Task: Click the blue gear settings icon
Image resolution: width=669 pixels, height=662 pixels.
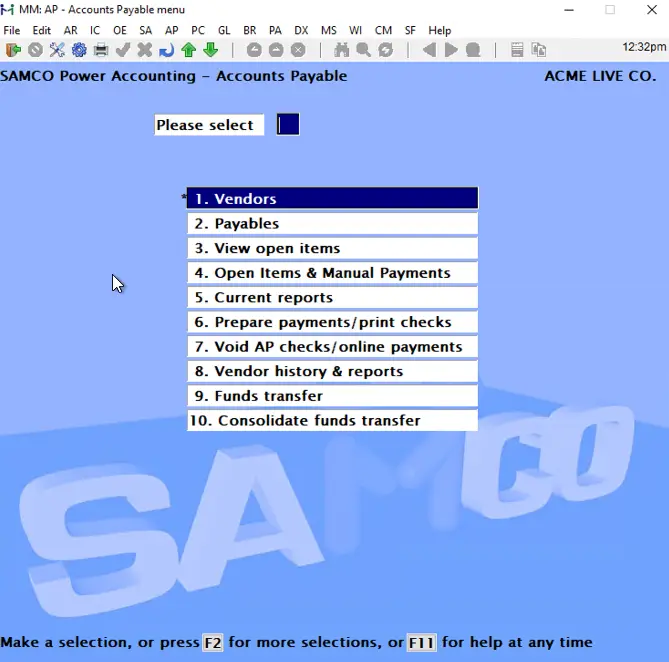Action: click(x=78, y=50)
